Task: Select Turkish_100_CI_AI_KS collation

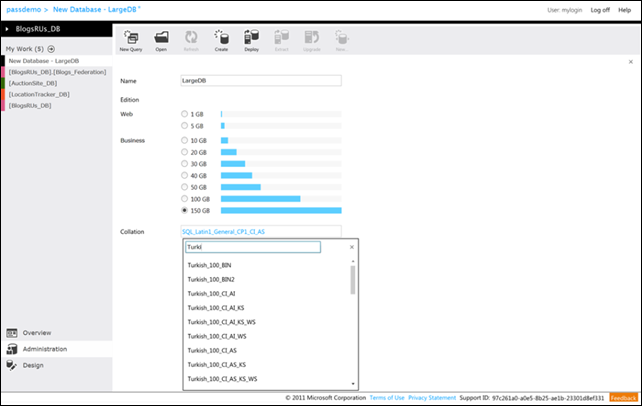Action: pos(216,308)
